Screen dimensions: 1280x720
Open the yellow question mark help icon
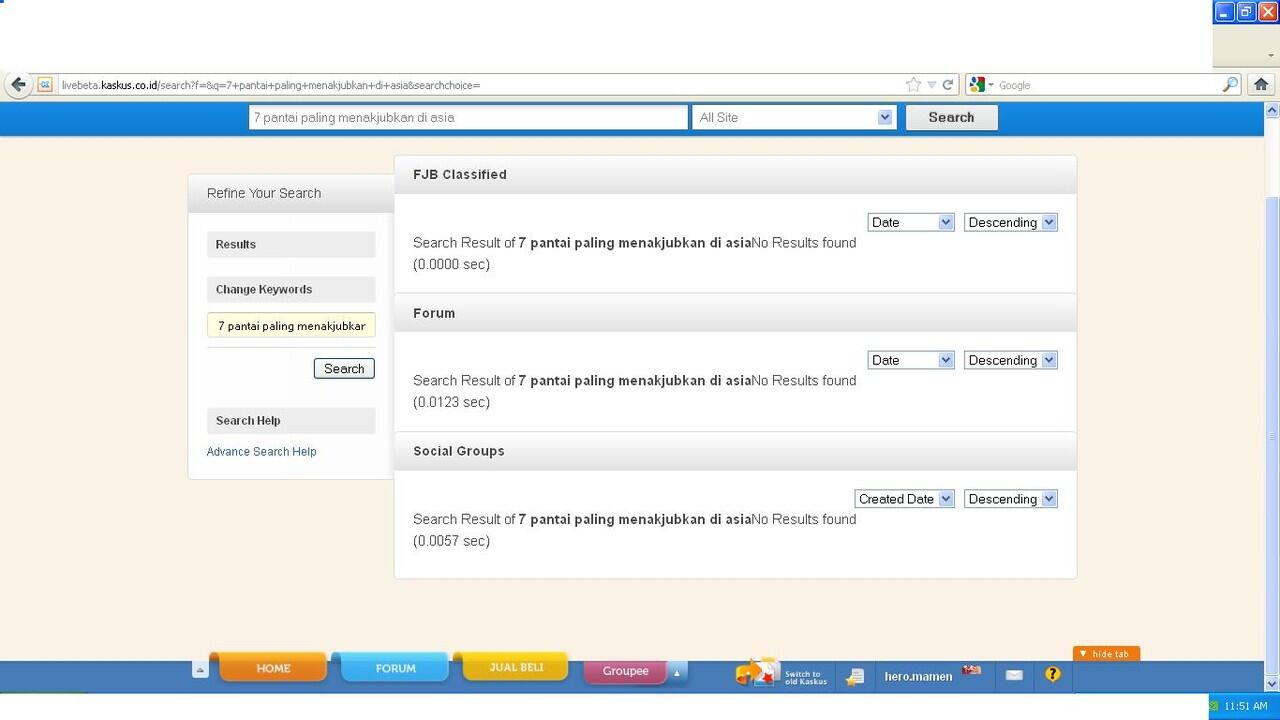tap(1052, 674)
